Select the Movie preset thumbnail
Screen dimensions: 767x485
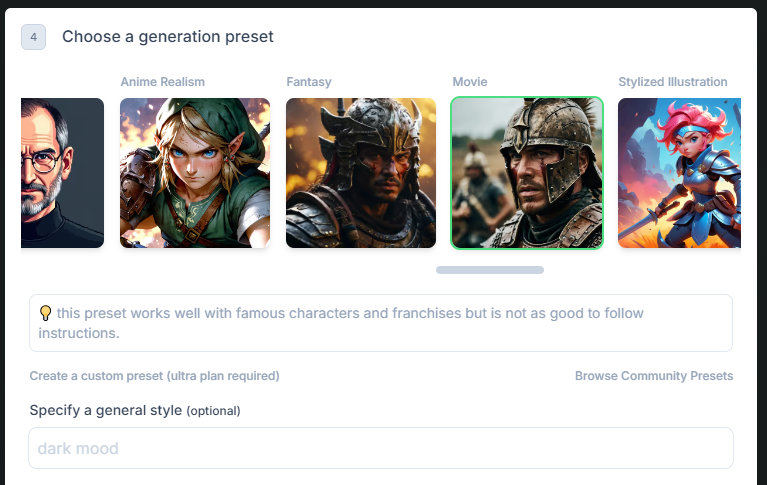click(x=527, y=173)
